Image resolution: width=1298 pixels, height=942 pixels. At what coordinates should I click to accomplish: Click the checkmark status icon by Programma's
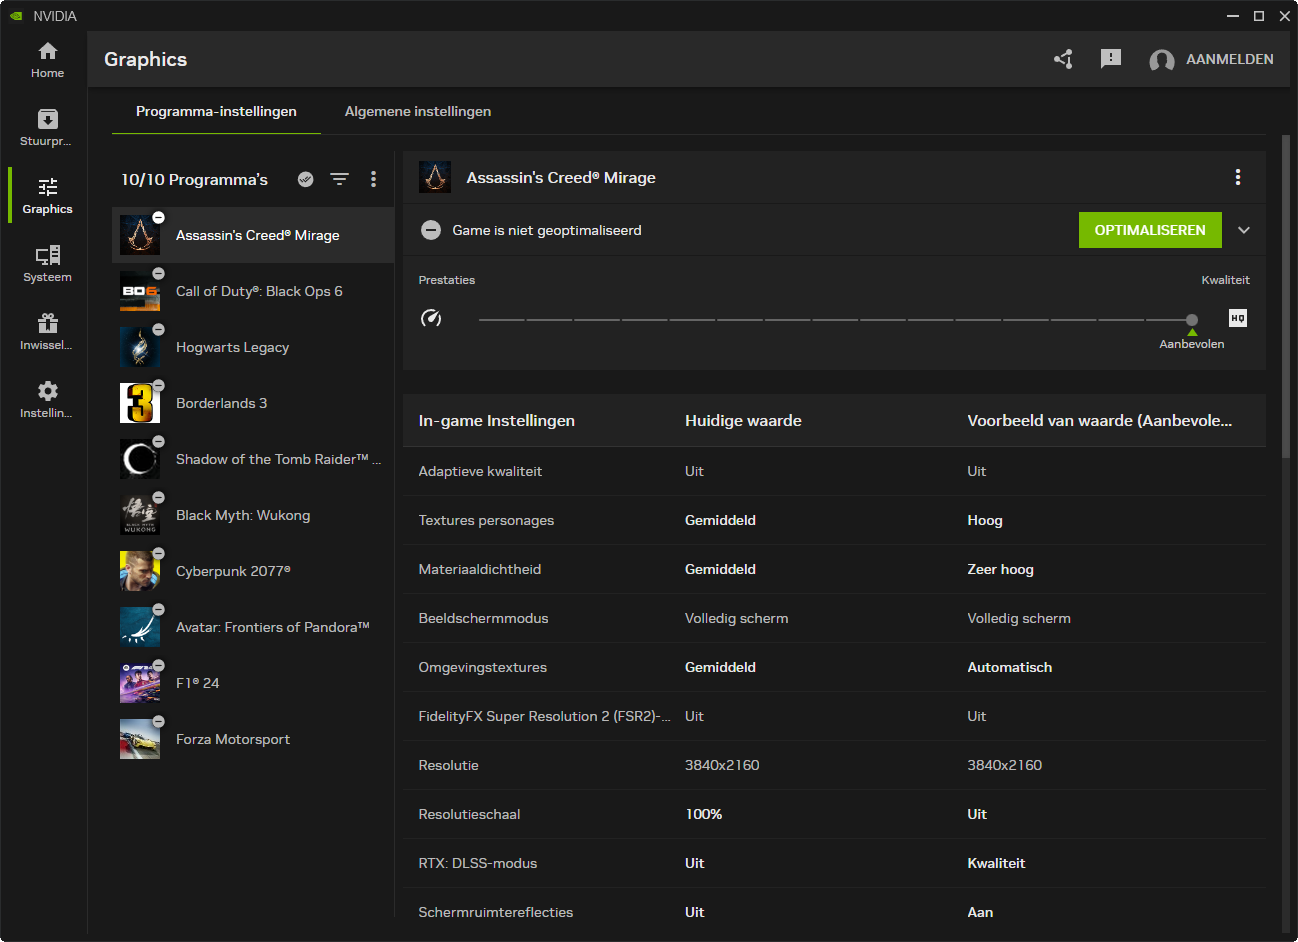coord(306,179)
